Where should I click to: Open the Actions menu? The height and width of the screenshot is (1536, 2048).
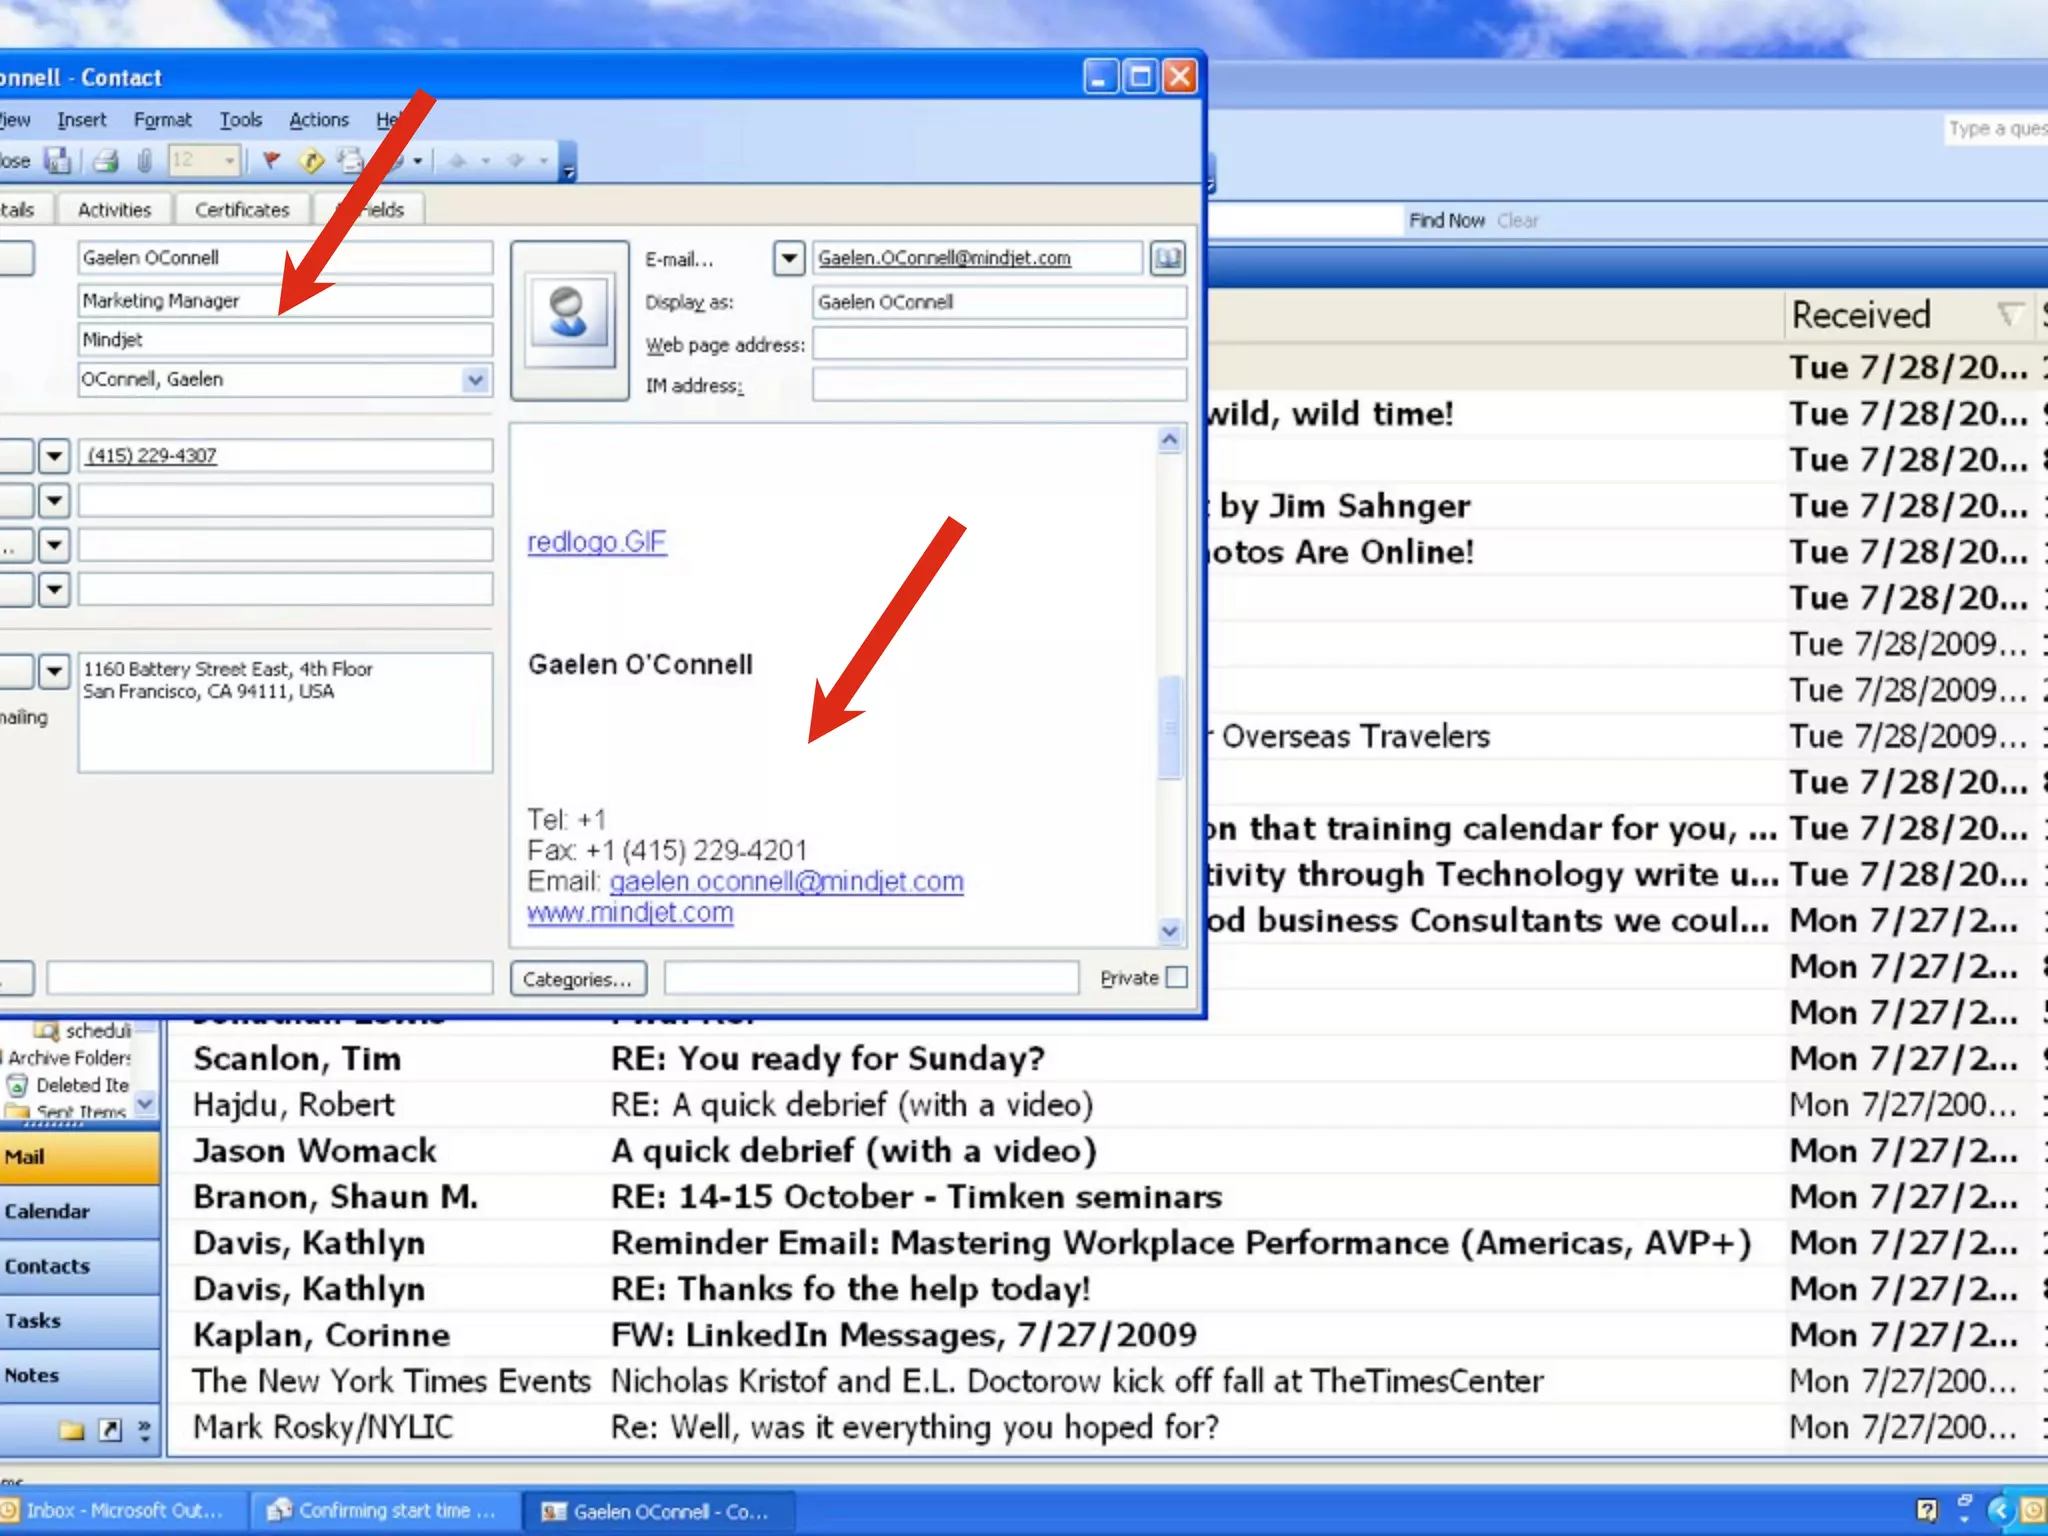click(x=318, y=120)
